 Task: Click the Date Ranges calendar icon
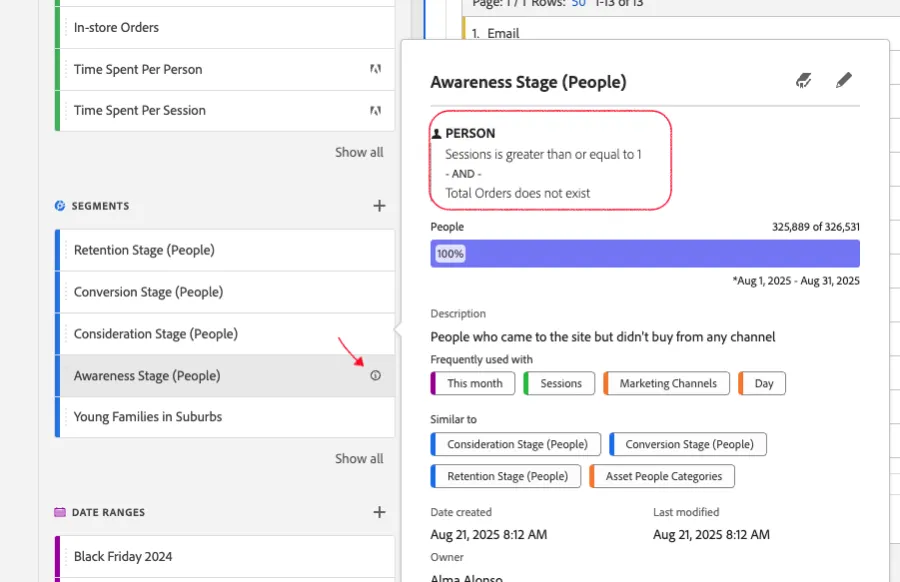[x=60, y=512]
